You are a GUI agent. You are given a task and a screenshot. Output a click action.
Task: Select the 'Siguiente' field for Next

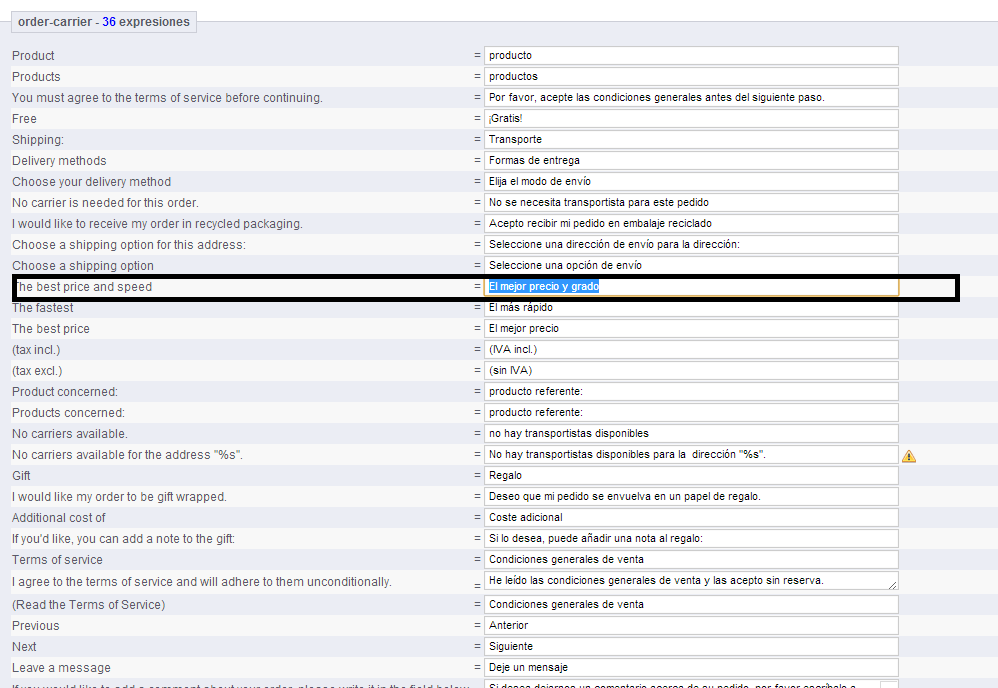click(690, 647)
